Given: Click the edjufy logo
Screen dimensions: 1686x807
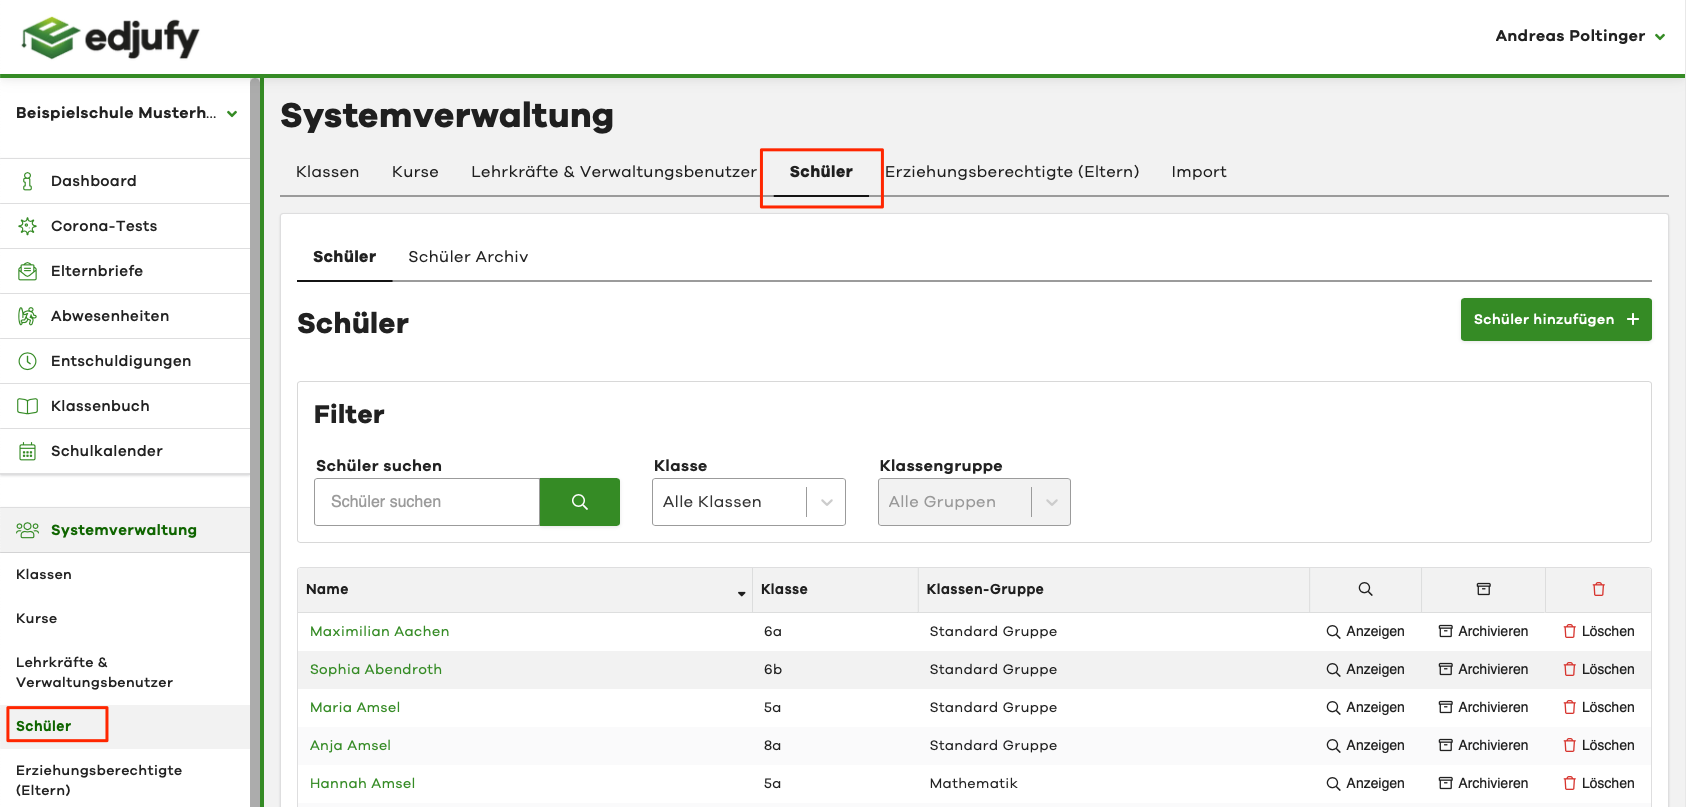Looking at the screenshot, I should (x=110, y=38).
